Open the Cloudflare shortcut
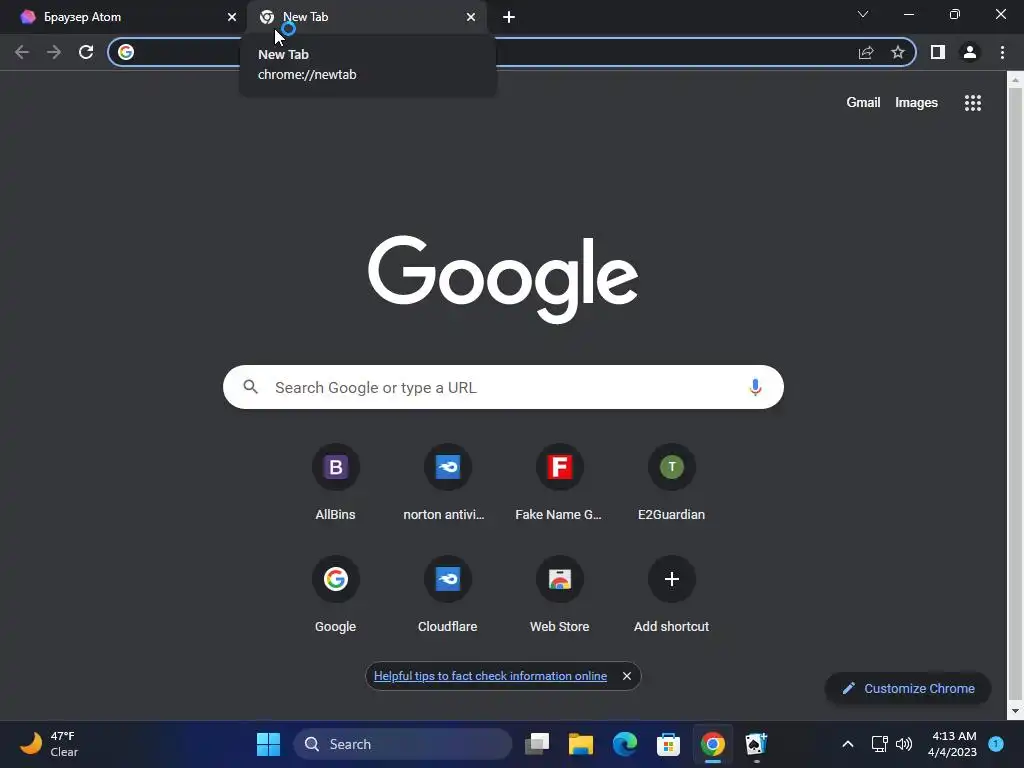1024x768 pixels. click(x=447, y=594)
